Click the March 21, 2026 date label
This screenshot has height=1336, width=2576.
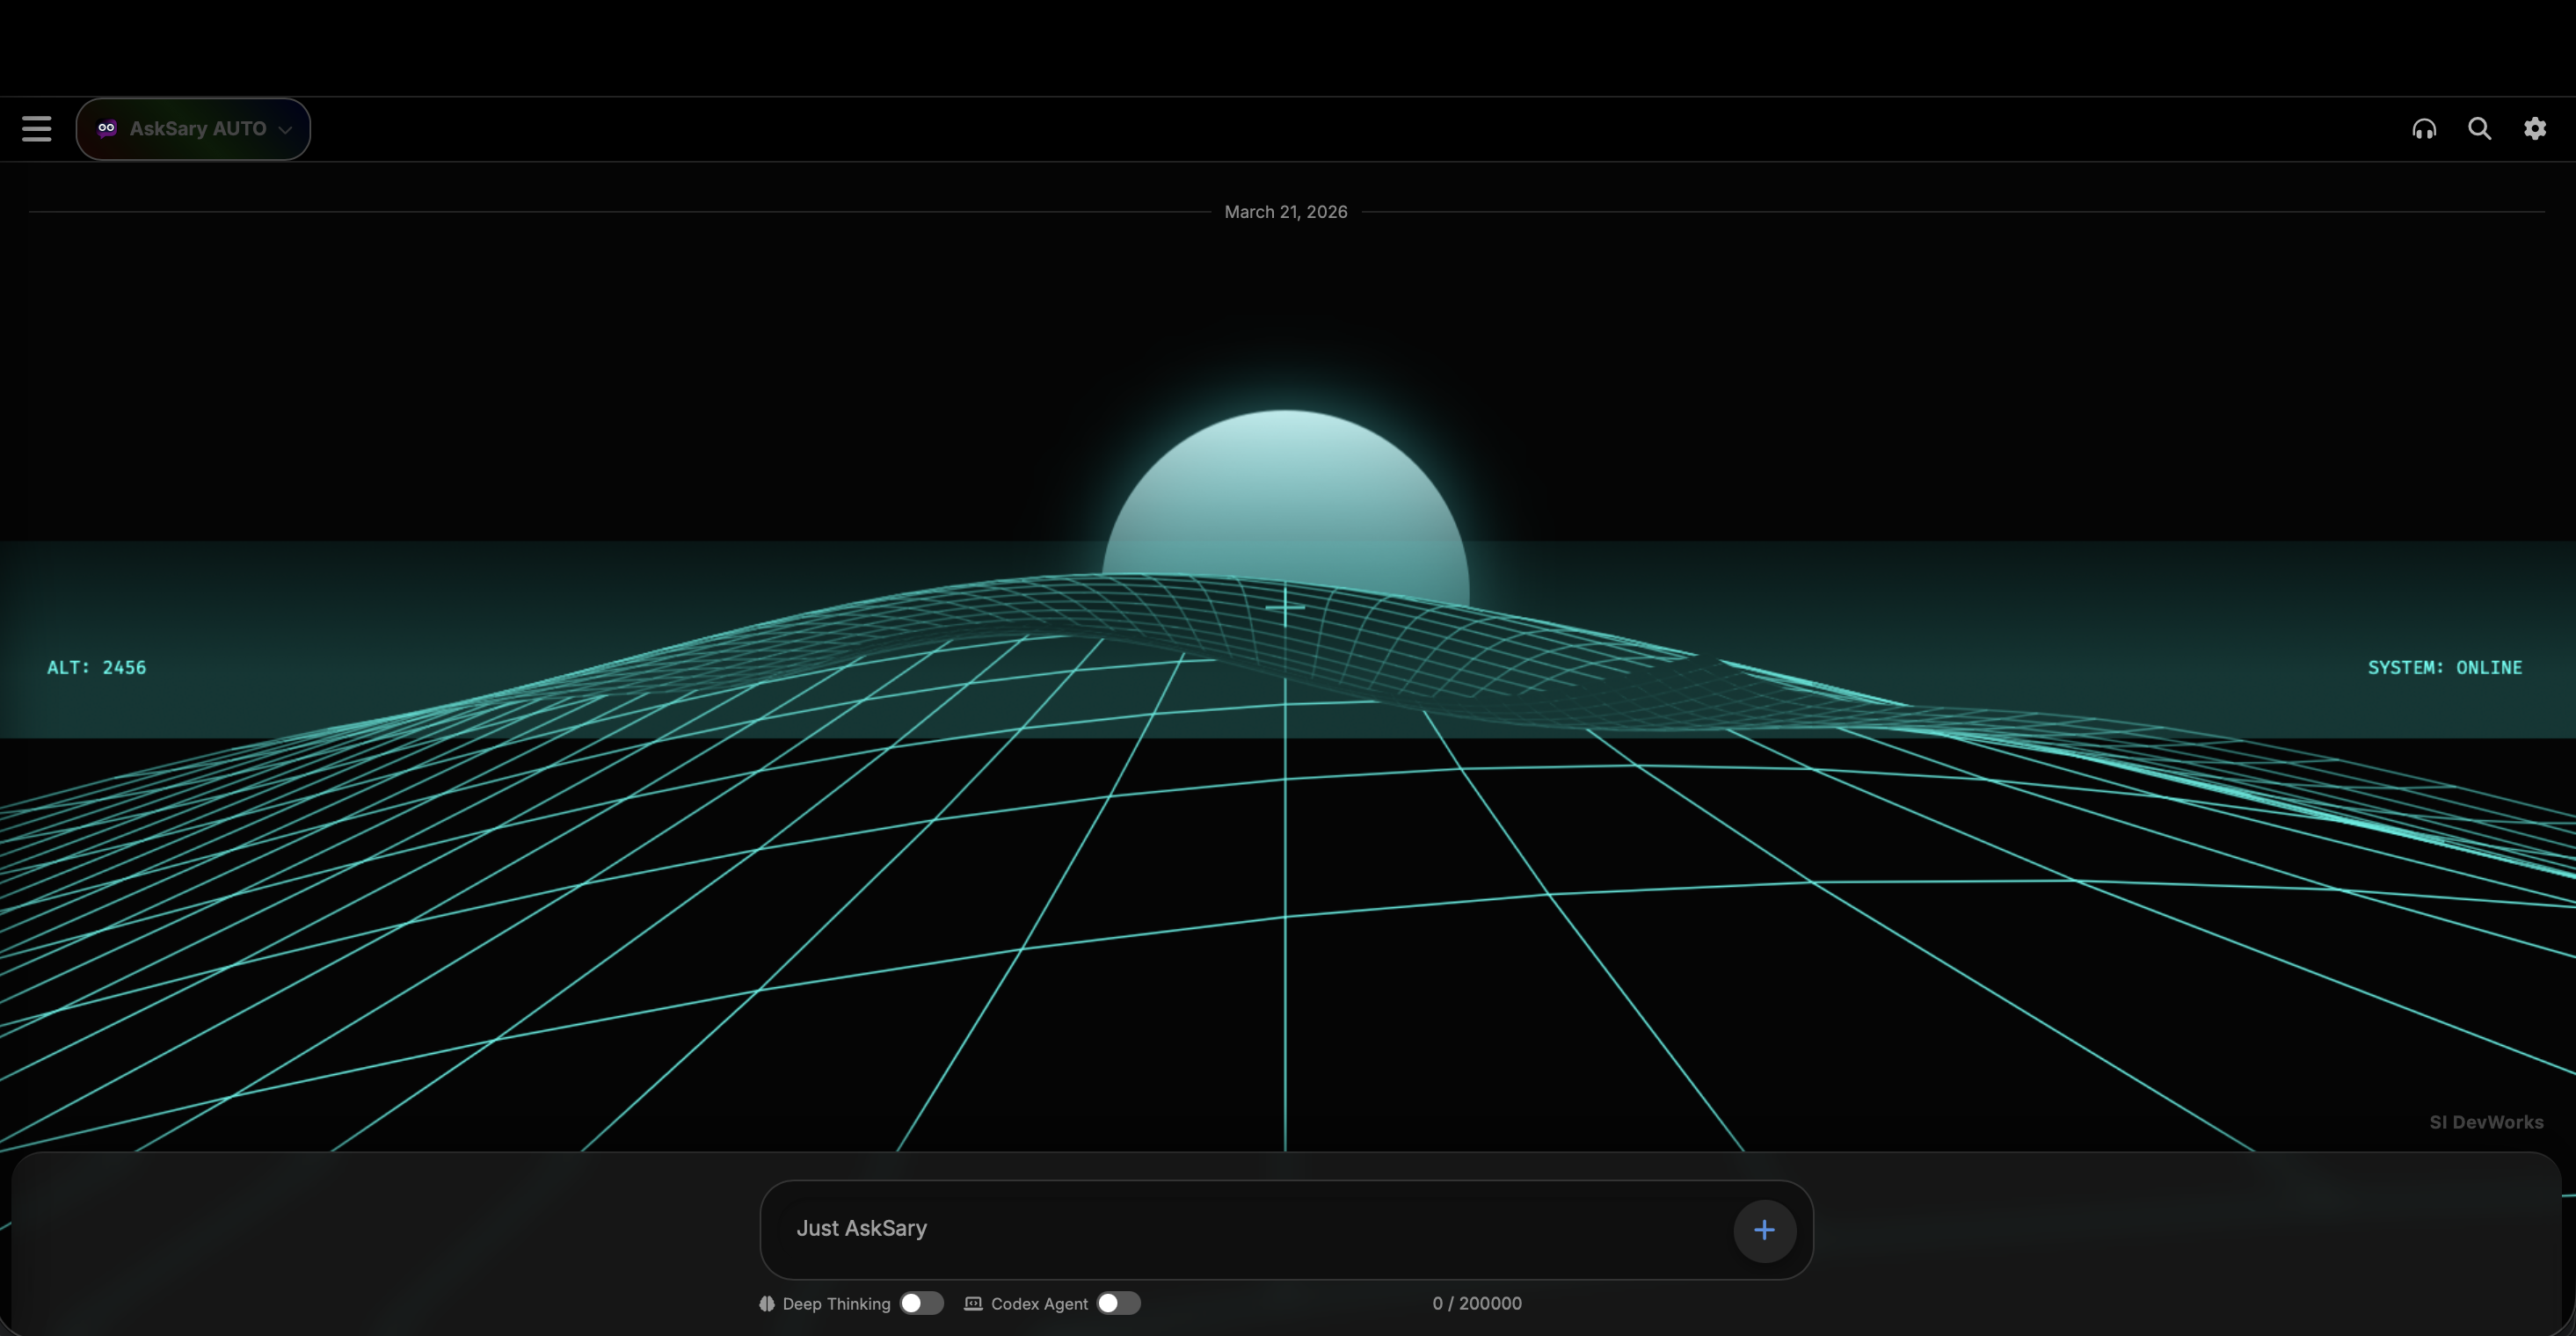pyautogui.click(x=1286, y=212)
